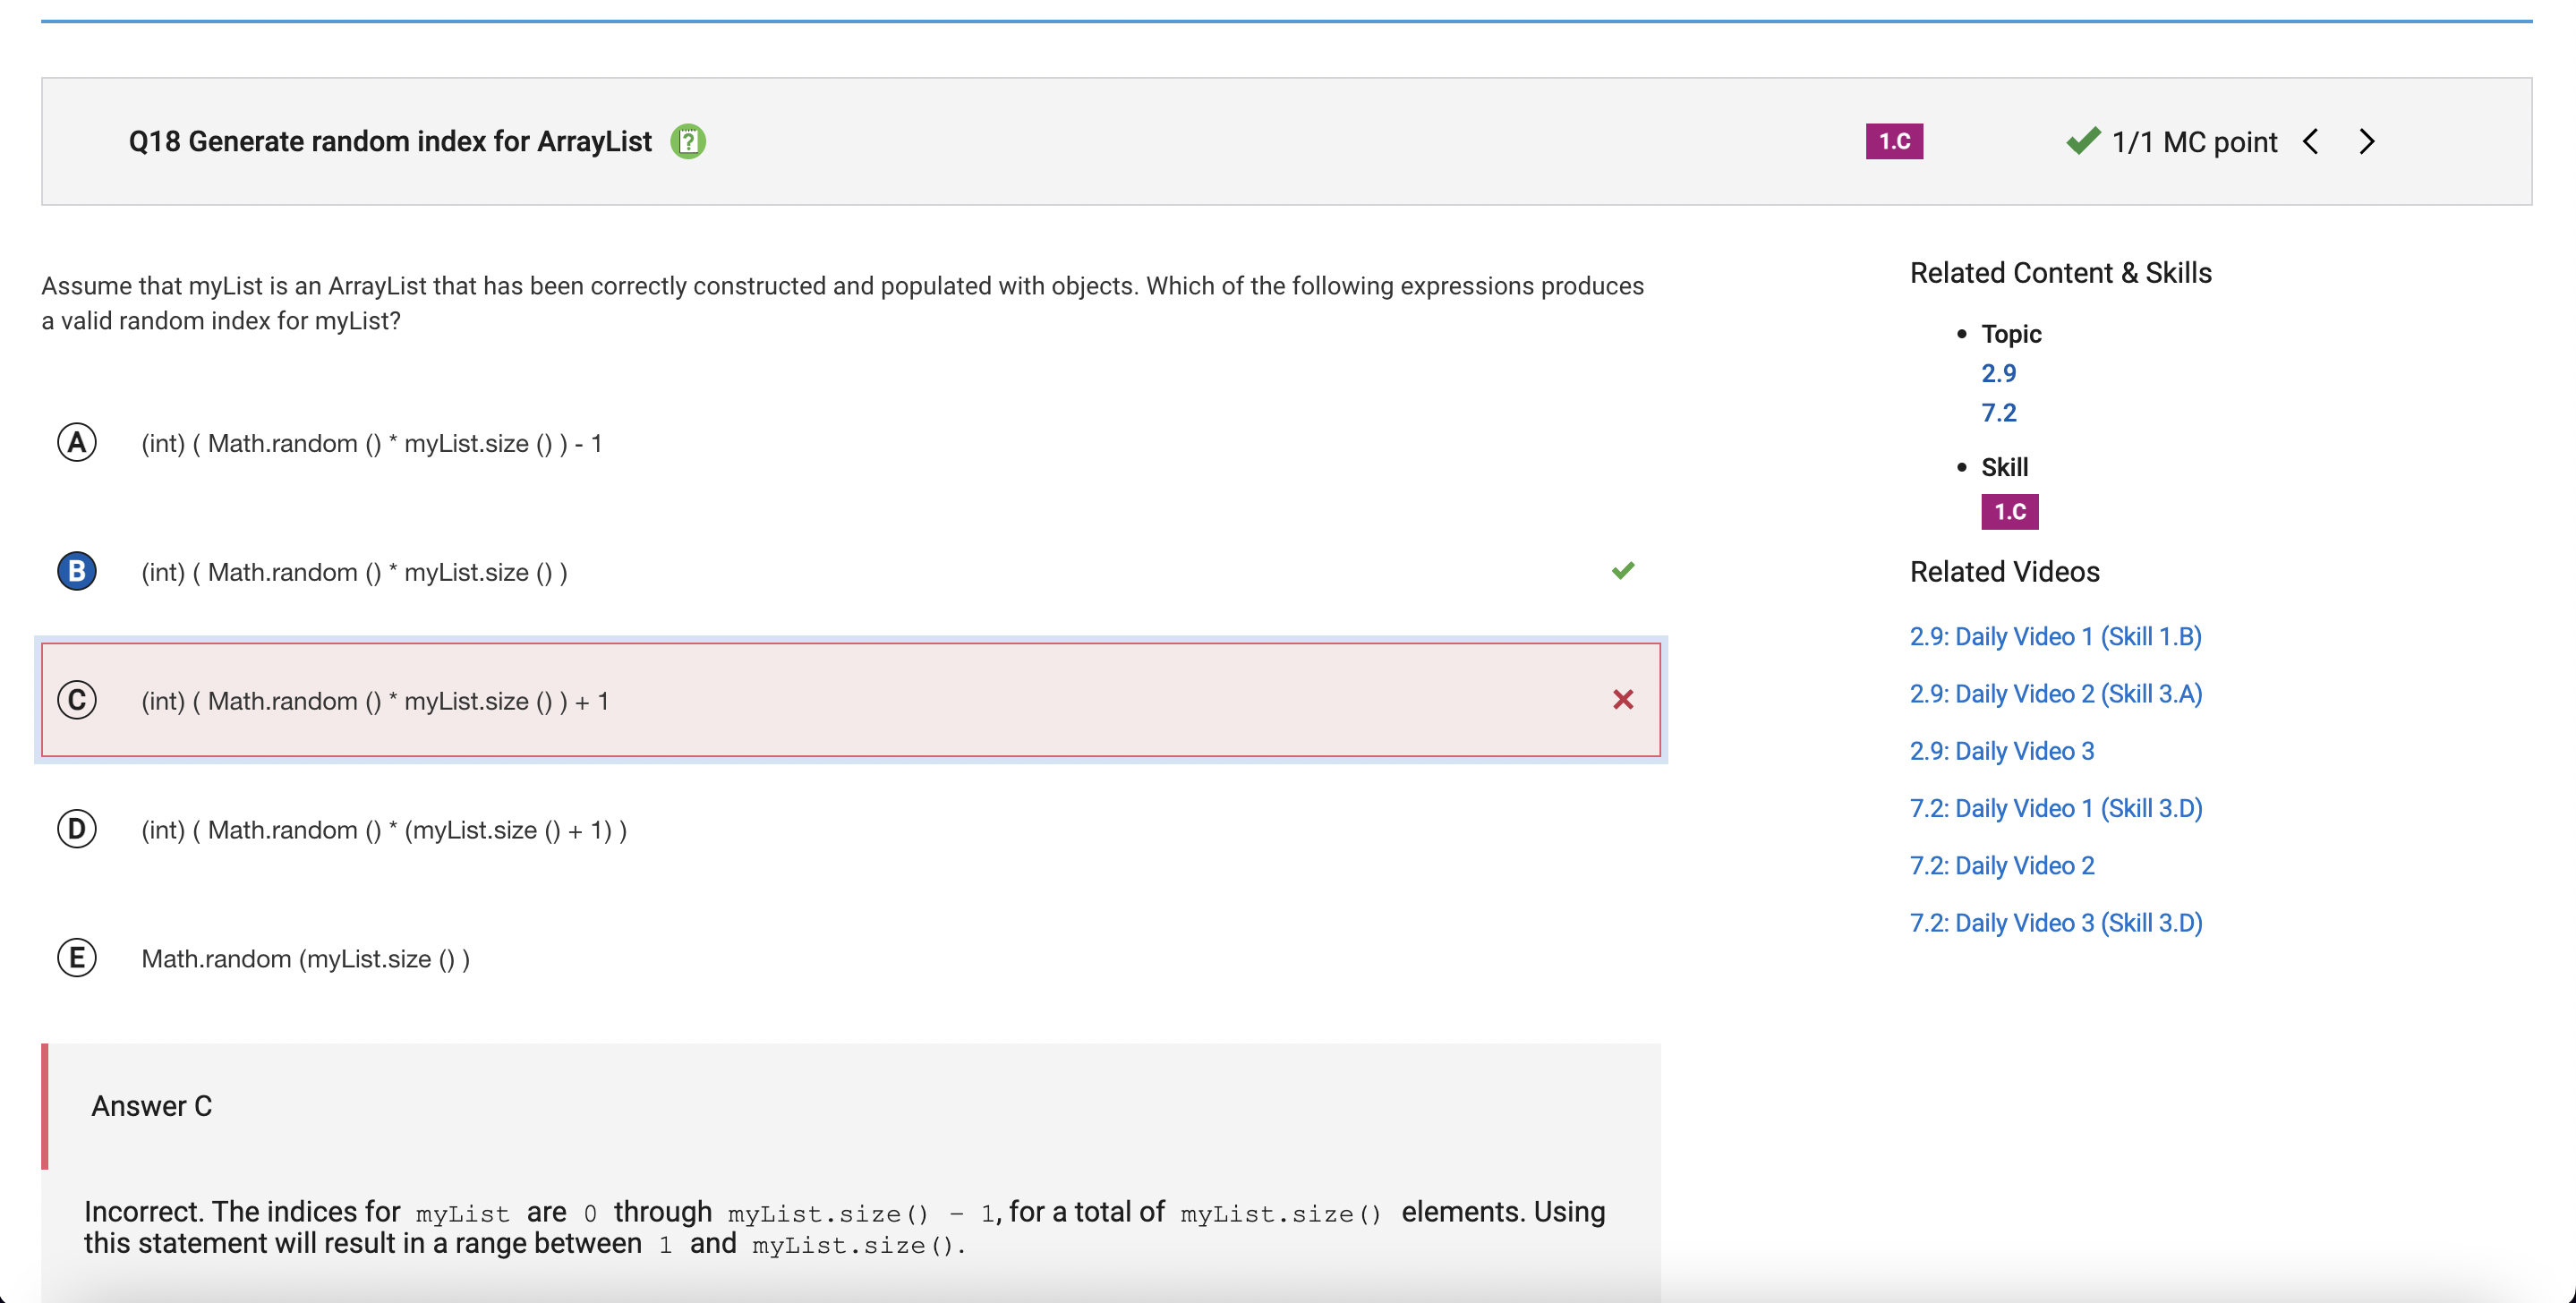Viewport: 2576px width, 1303px height.
Task: Select answer option B radio circle
Action: 77,571
